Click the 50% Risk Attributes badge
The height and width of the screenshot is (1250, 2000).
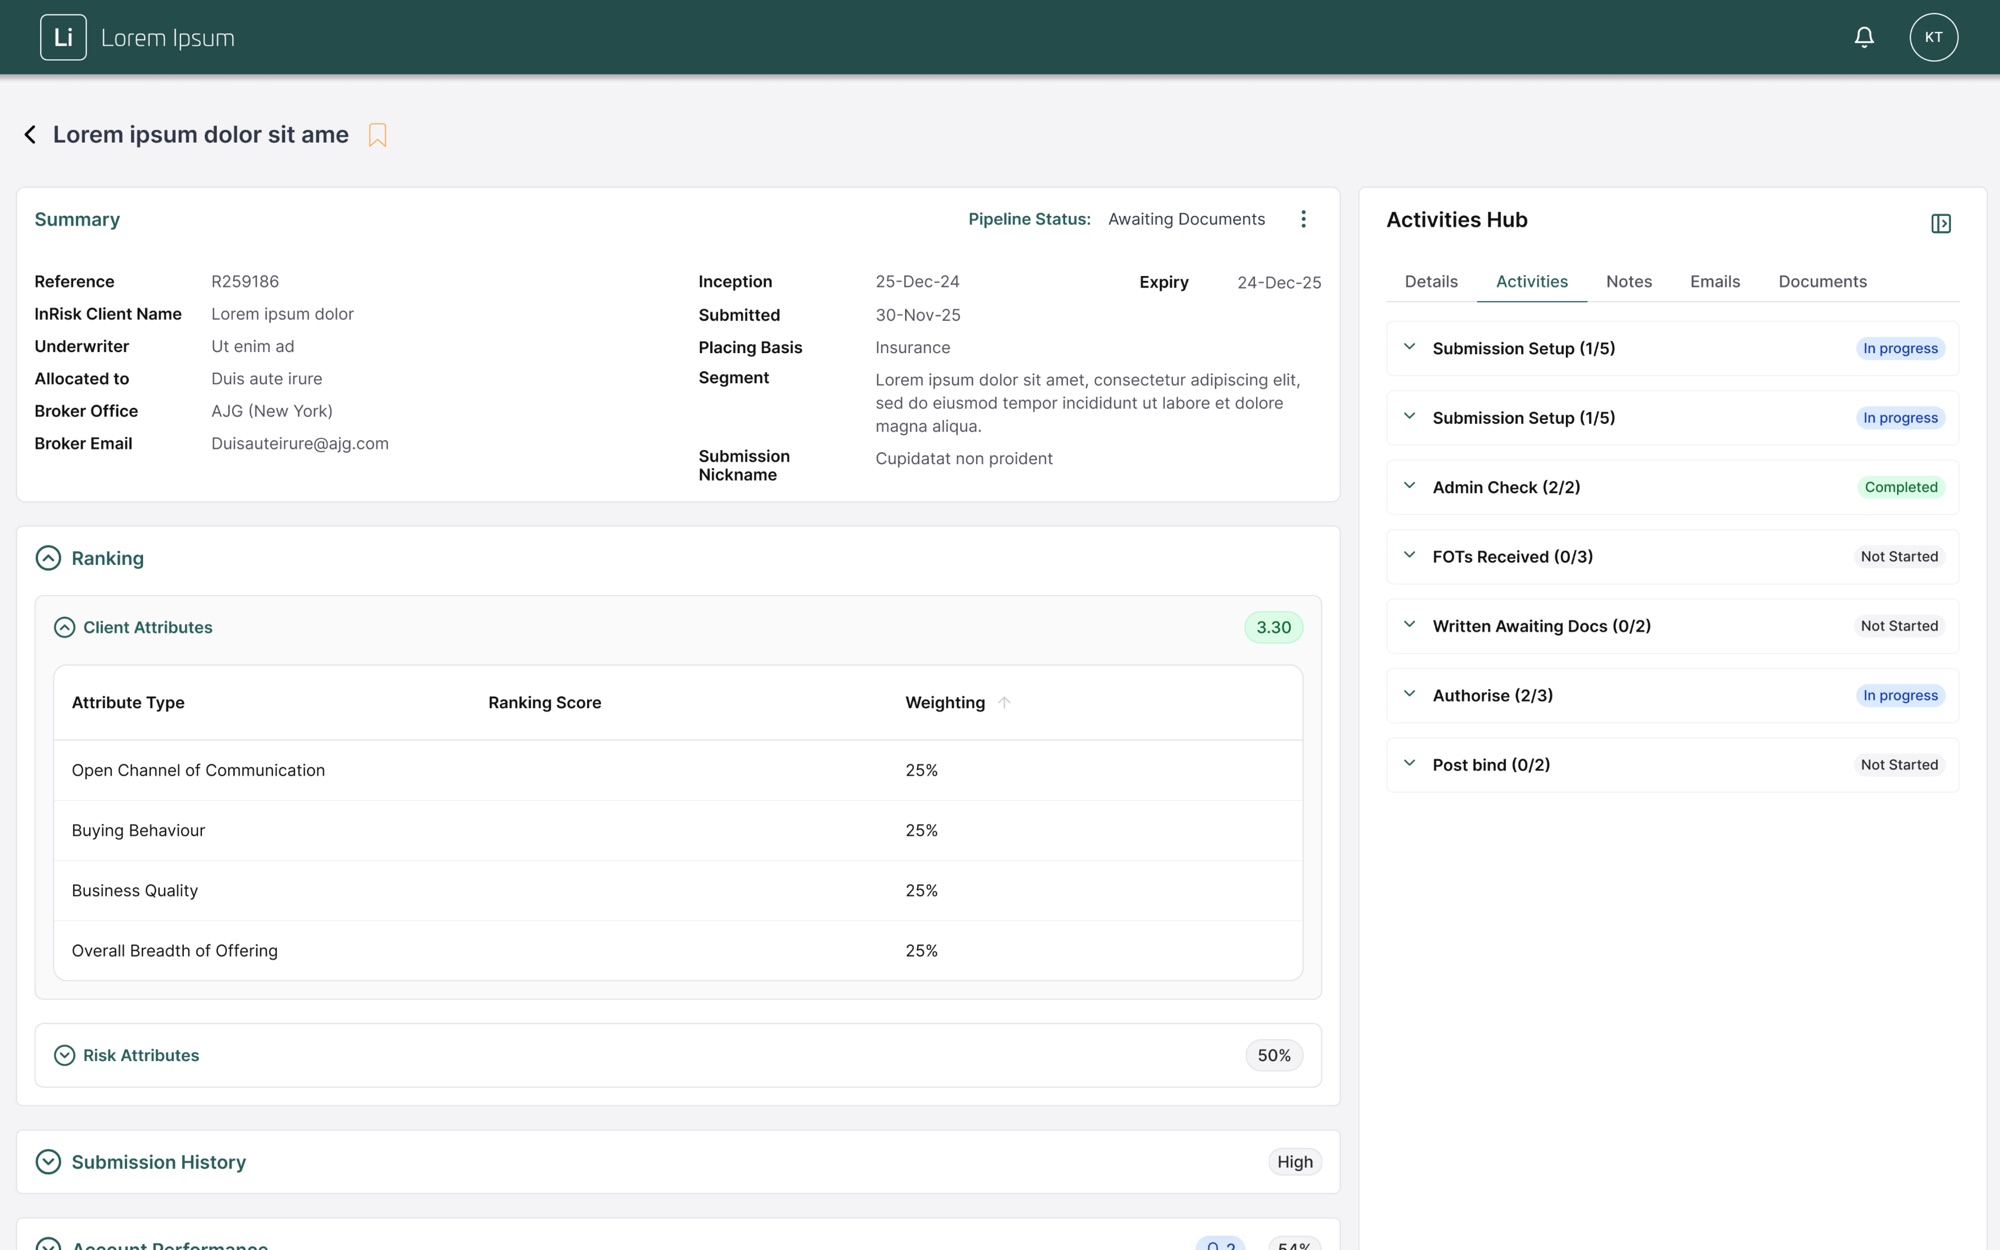click(x=1273, y=1055)
